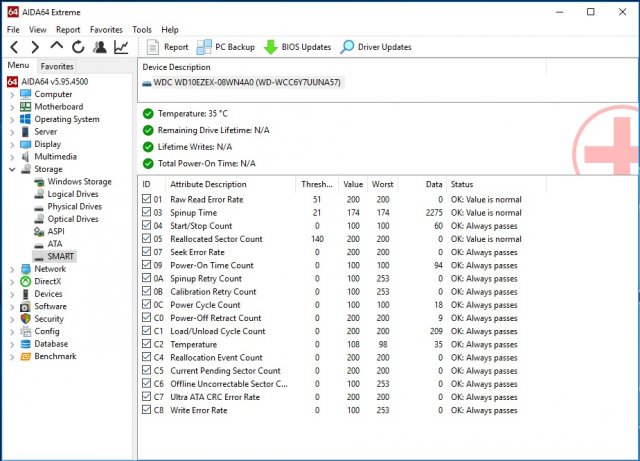640x461 pixels.
Task: Open the graph chart toolbar icon
Action: [x=121, y=47]
